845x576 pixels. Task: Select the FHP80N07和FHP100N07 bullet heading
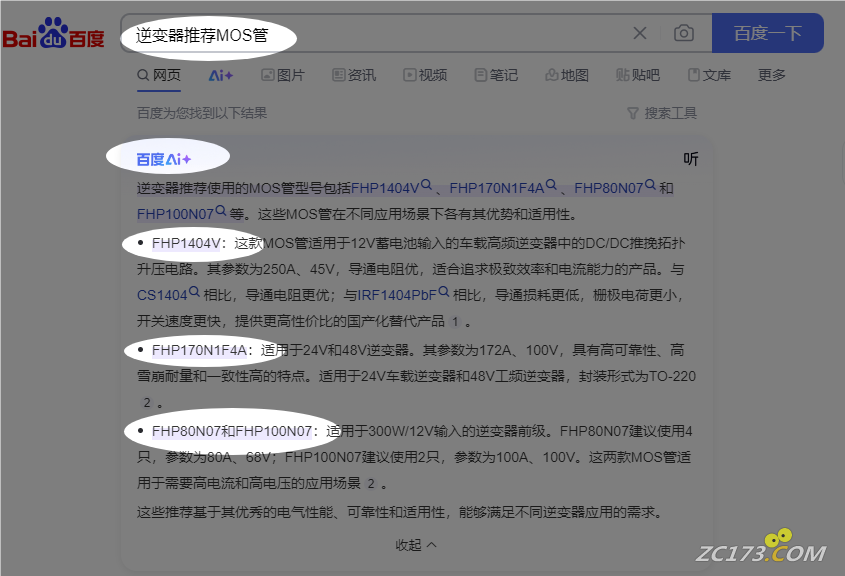click(232, 431)
